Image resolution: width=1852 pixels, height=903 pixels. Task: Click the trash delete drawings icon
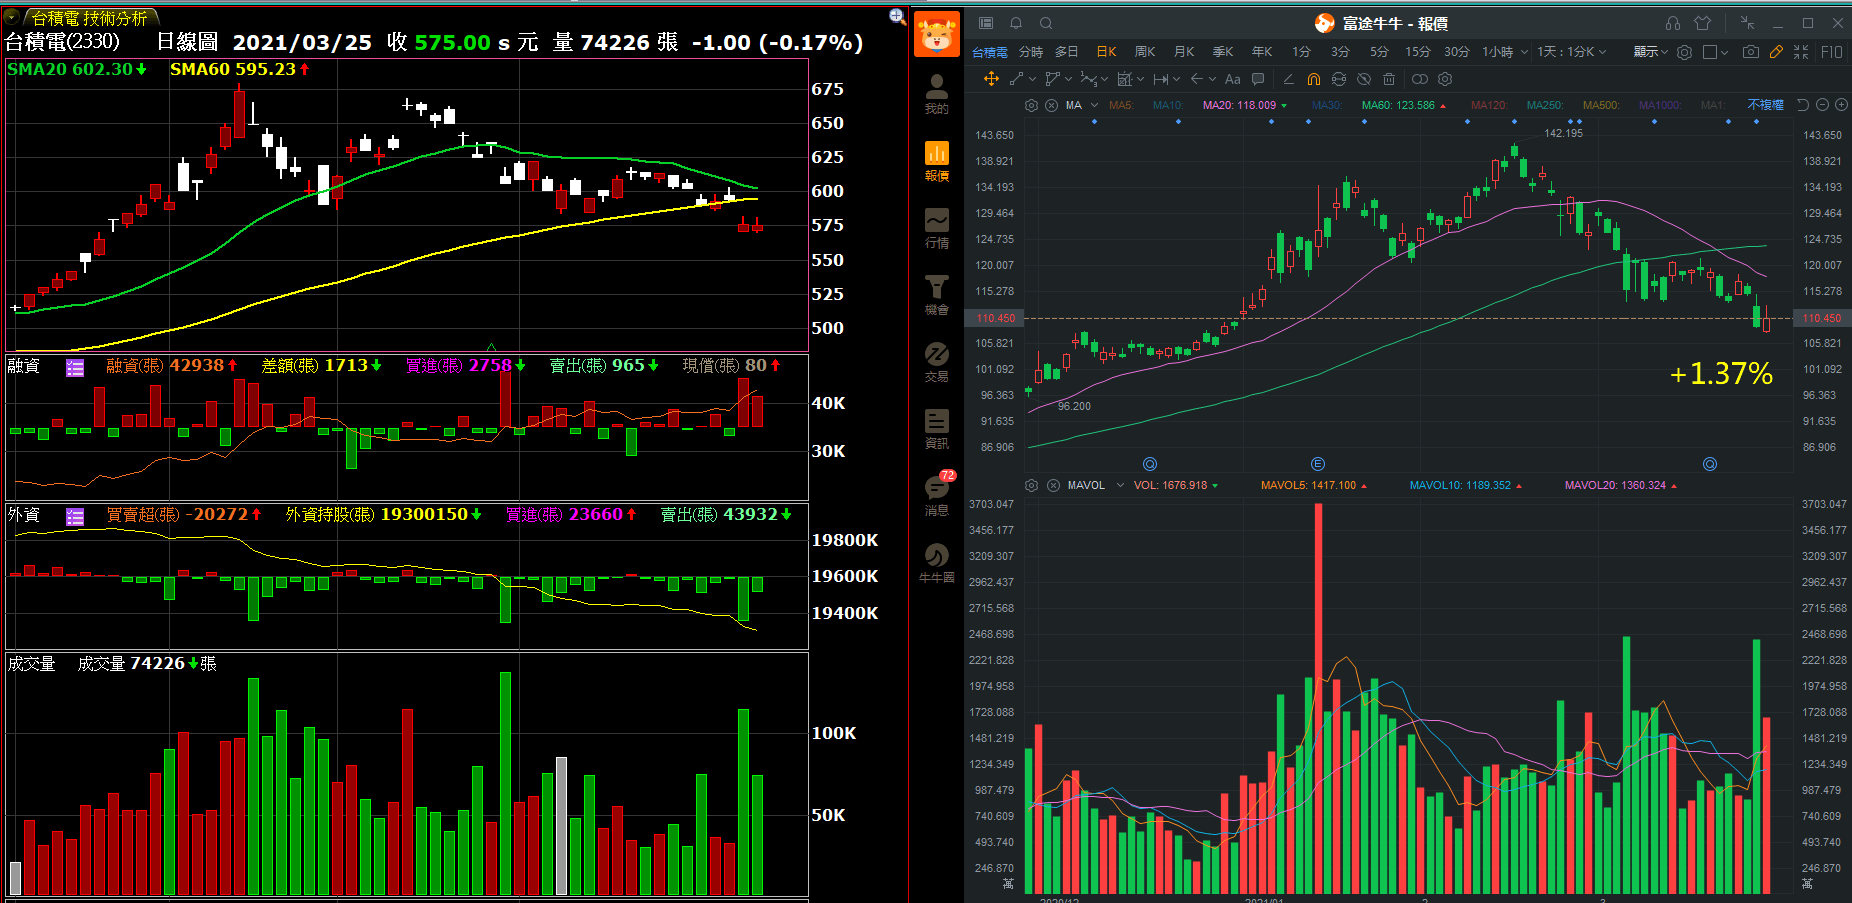[1389, 79]
